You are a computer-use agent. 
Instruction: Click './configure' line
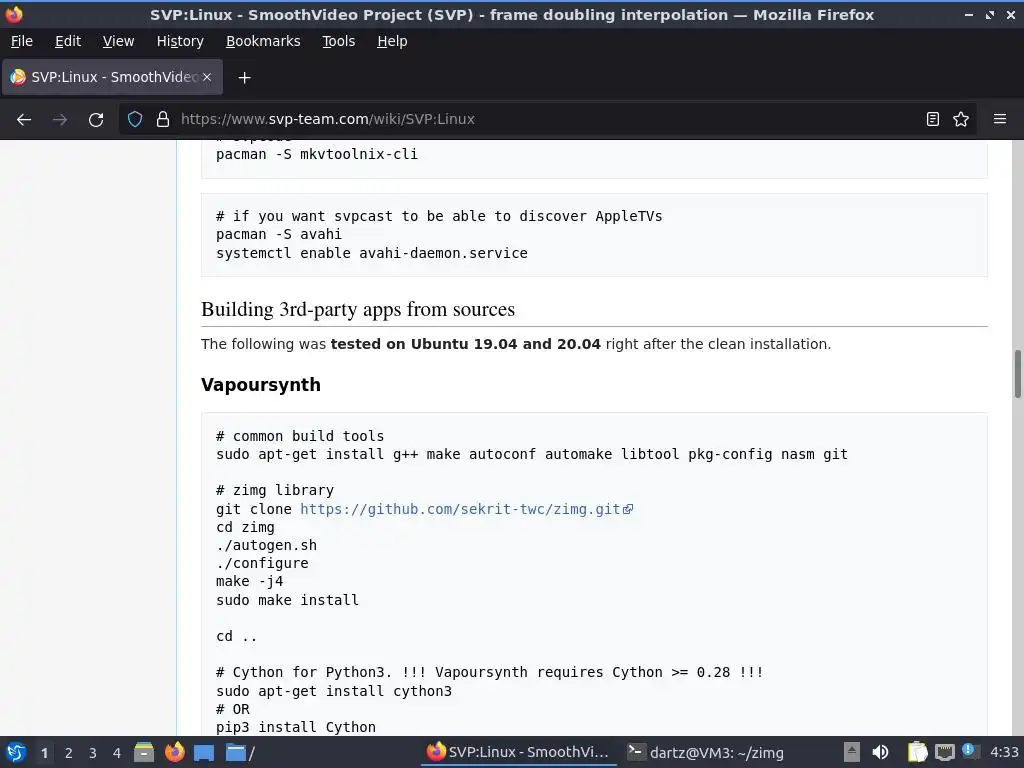(x=262, y=564)
